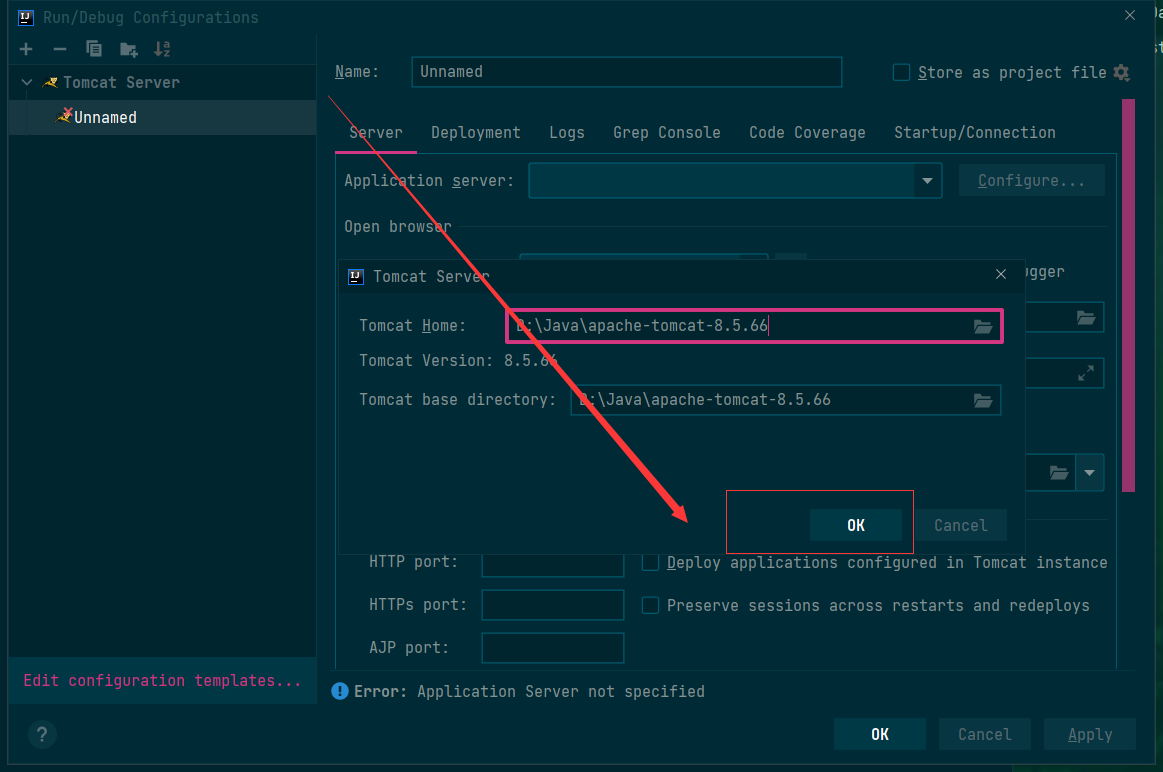The image size is (1163, 772).
Task: Click the 'Application Server not specified' error text
Action: 561,691
